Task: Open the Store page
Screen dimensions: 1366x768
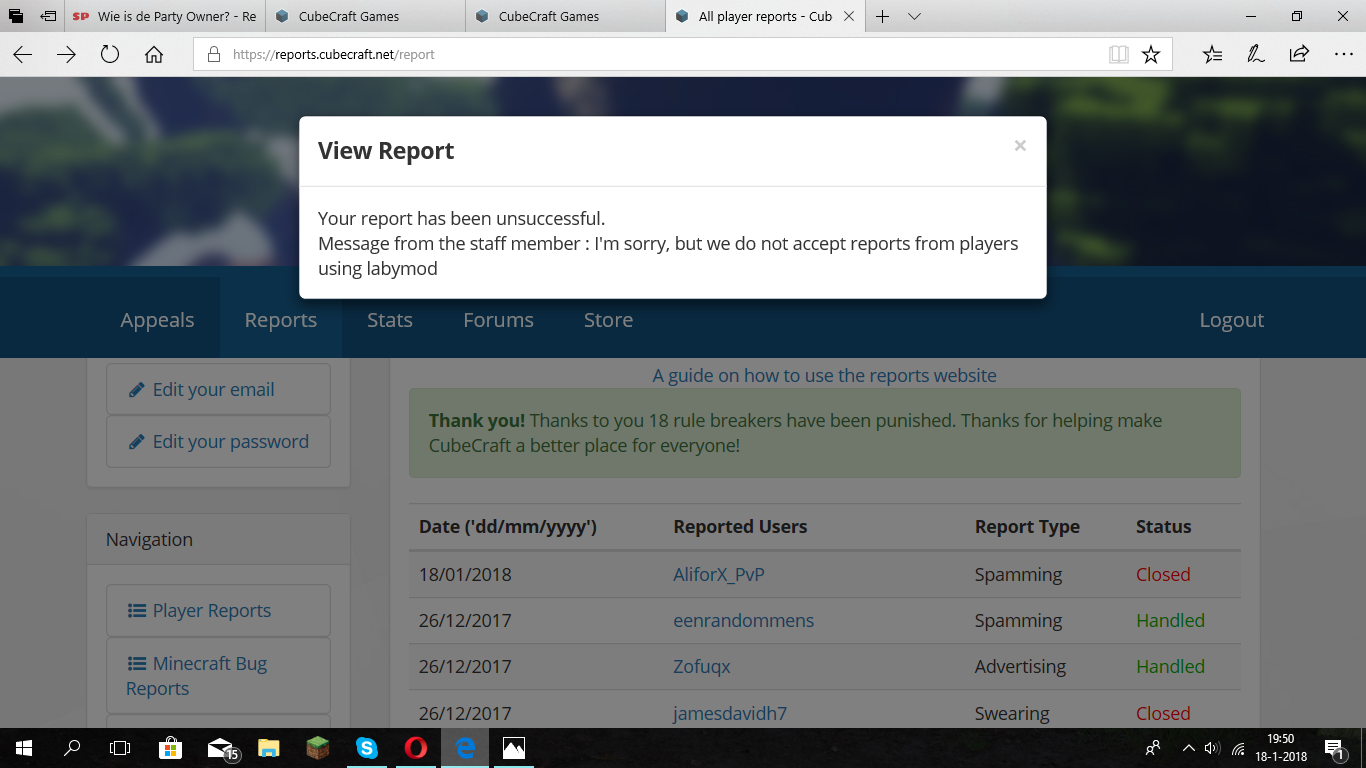Action: tap(608, 320)
